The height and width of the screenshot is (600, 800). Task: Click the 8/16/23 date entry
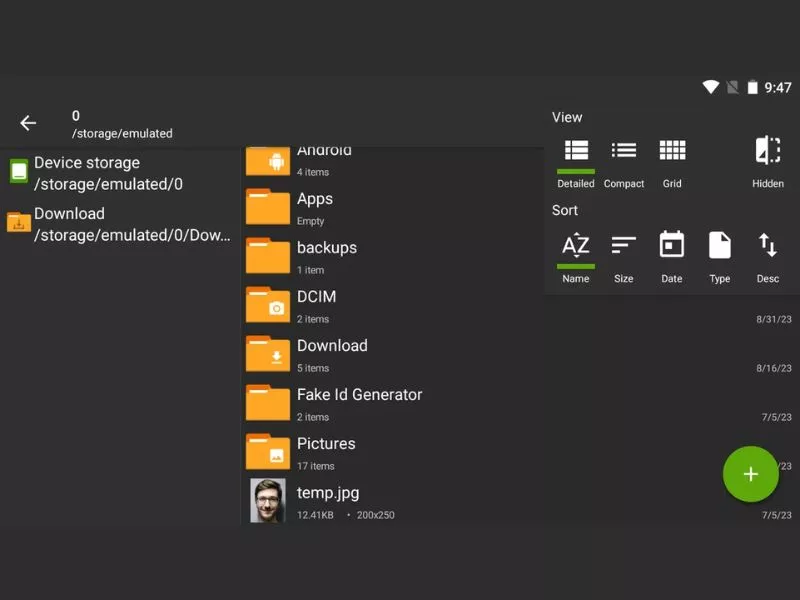[774, 368]
